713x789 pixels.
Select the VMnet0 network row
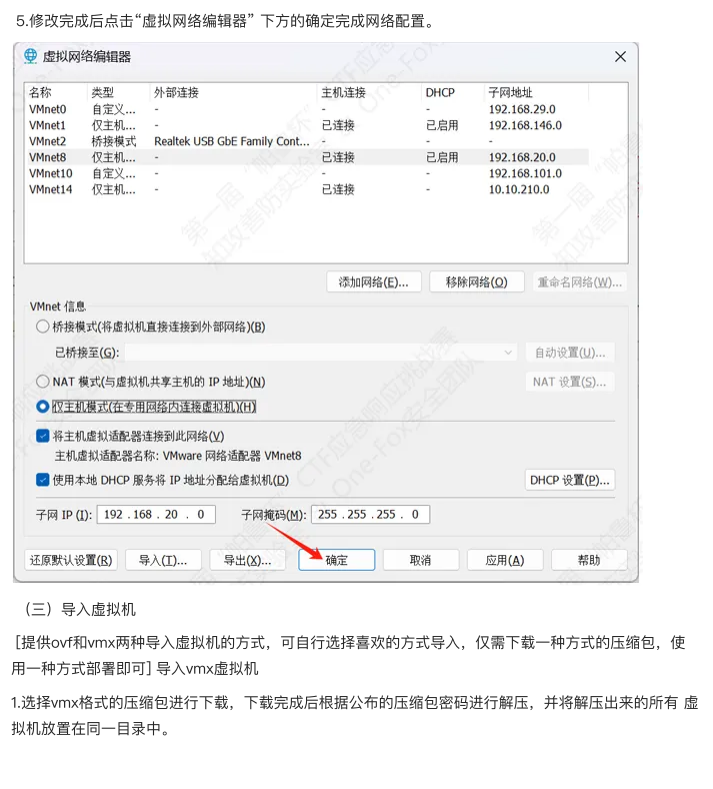coord(48,109)
